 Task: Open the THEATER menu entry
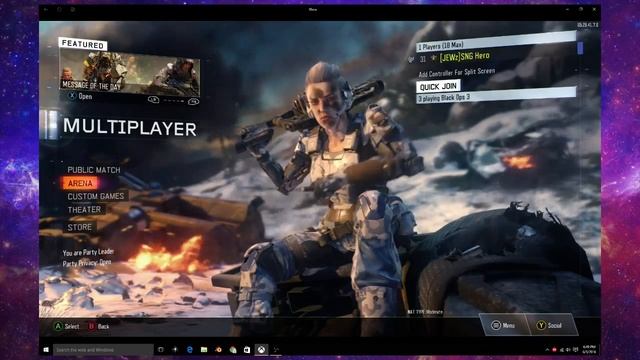84,210
